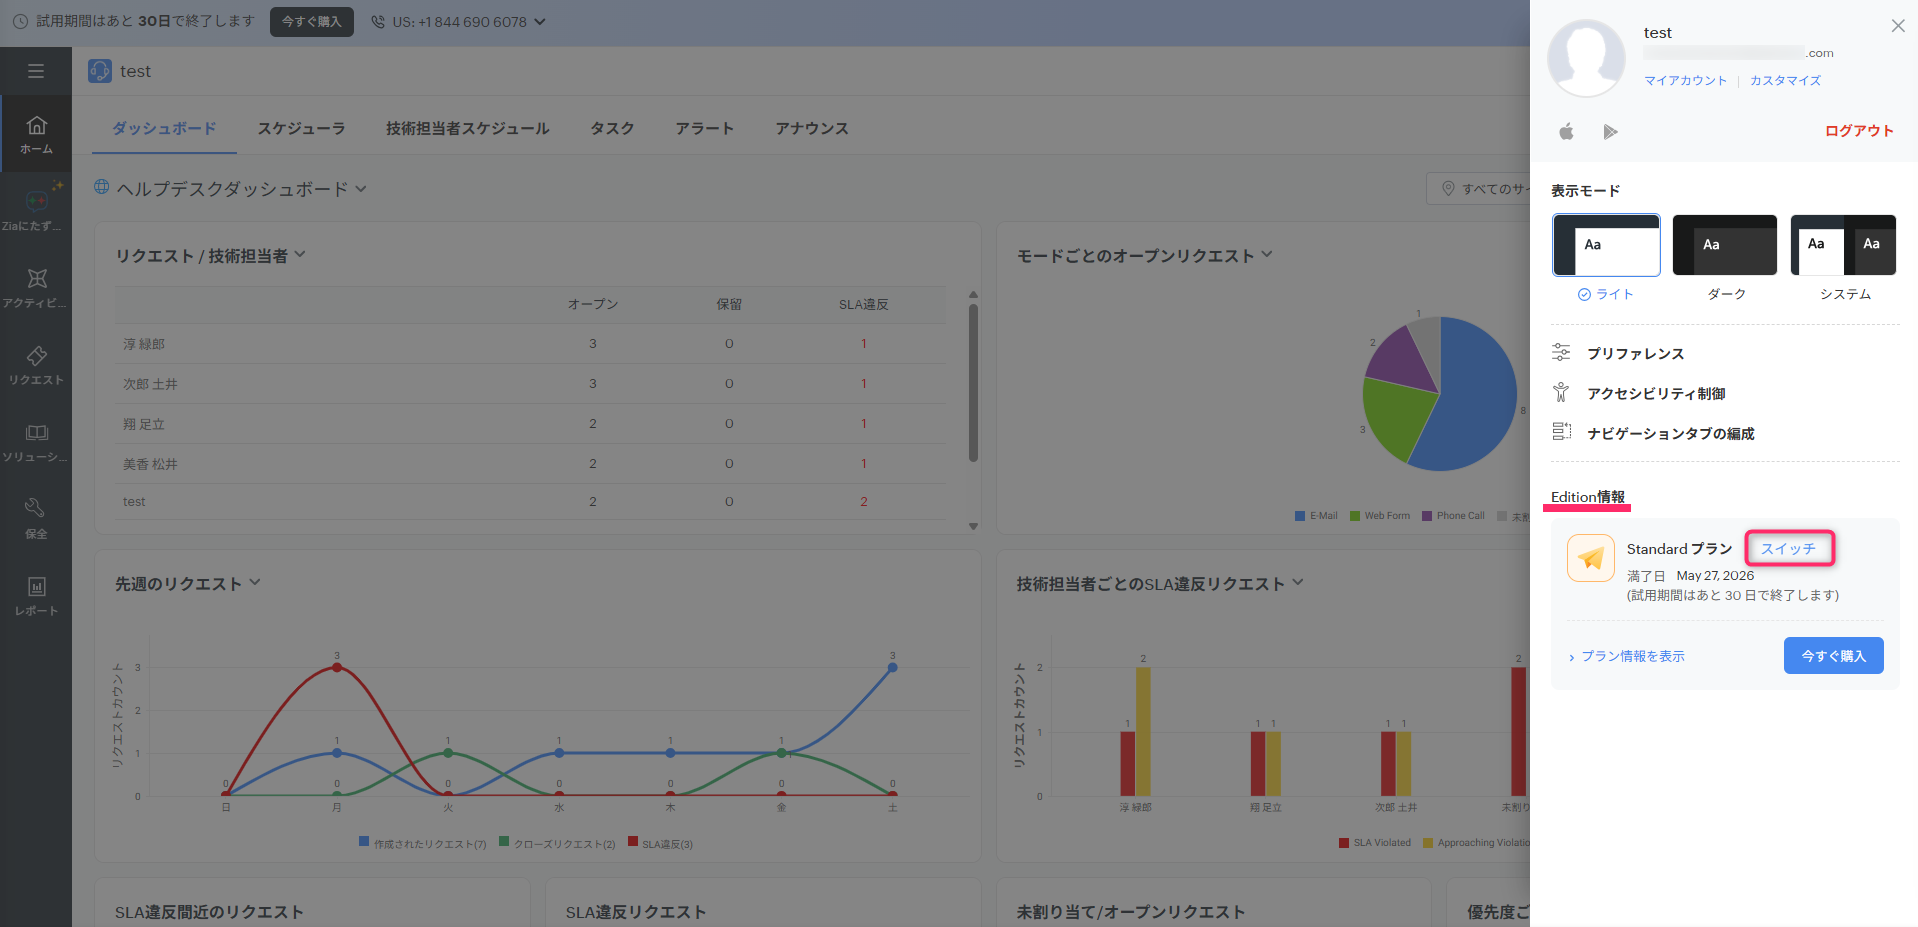Click the Google Play store icon
1918x927 pixels.
coord(1610,131)
